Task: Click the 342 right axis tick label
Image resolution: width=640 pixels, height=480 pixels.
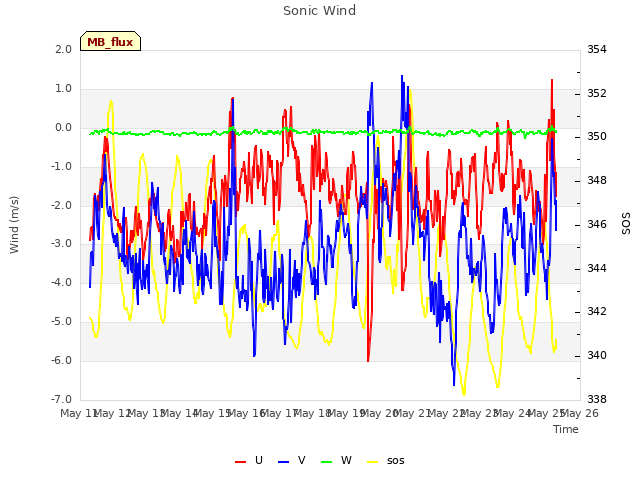Action: 597,311
